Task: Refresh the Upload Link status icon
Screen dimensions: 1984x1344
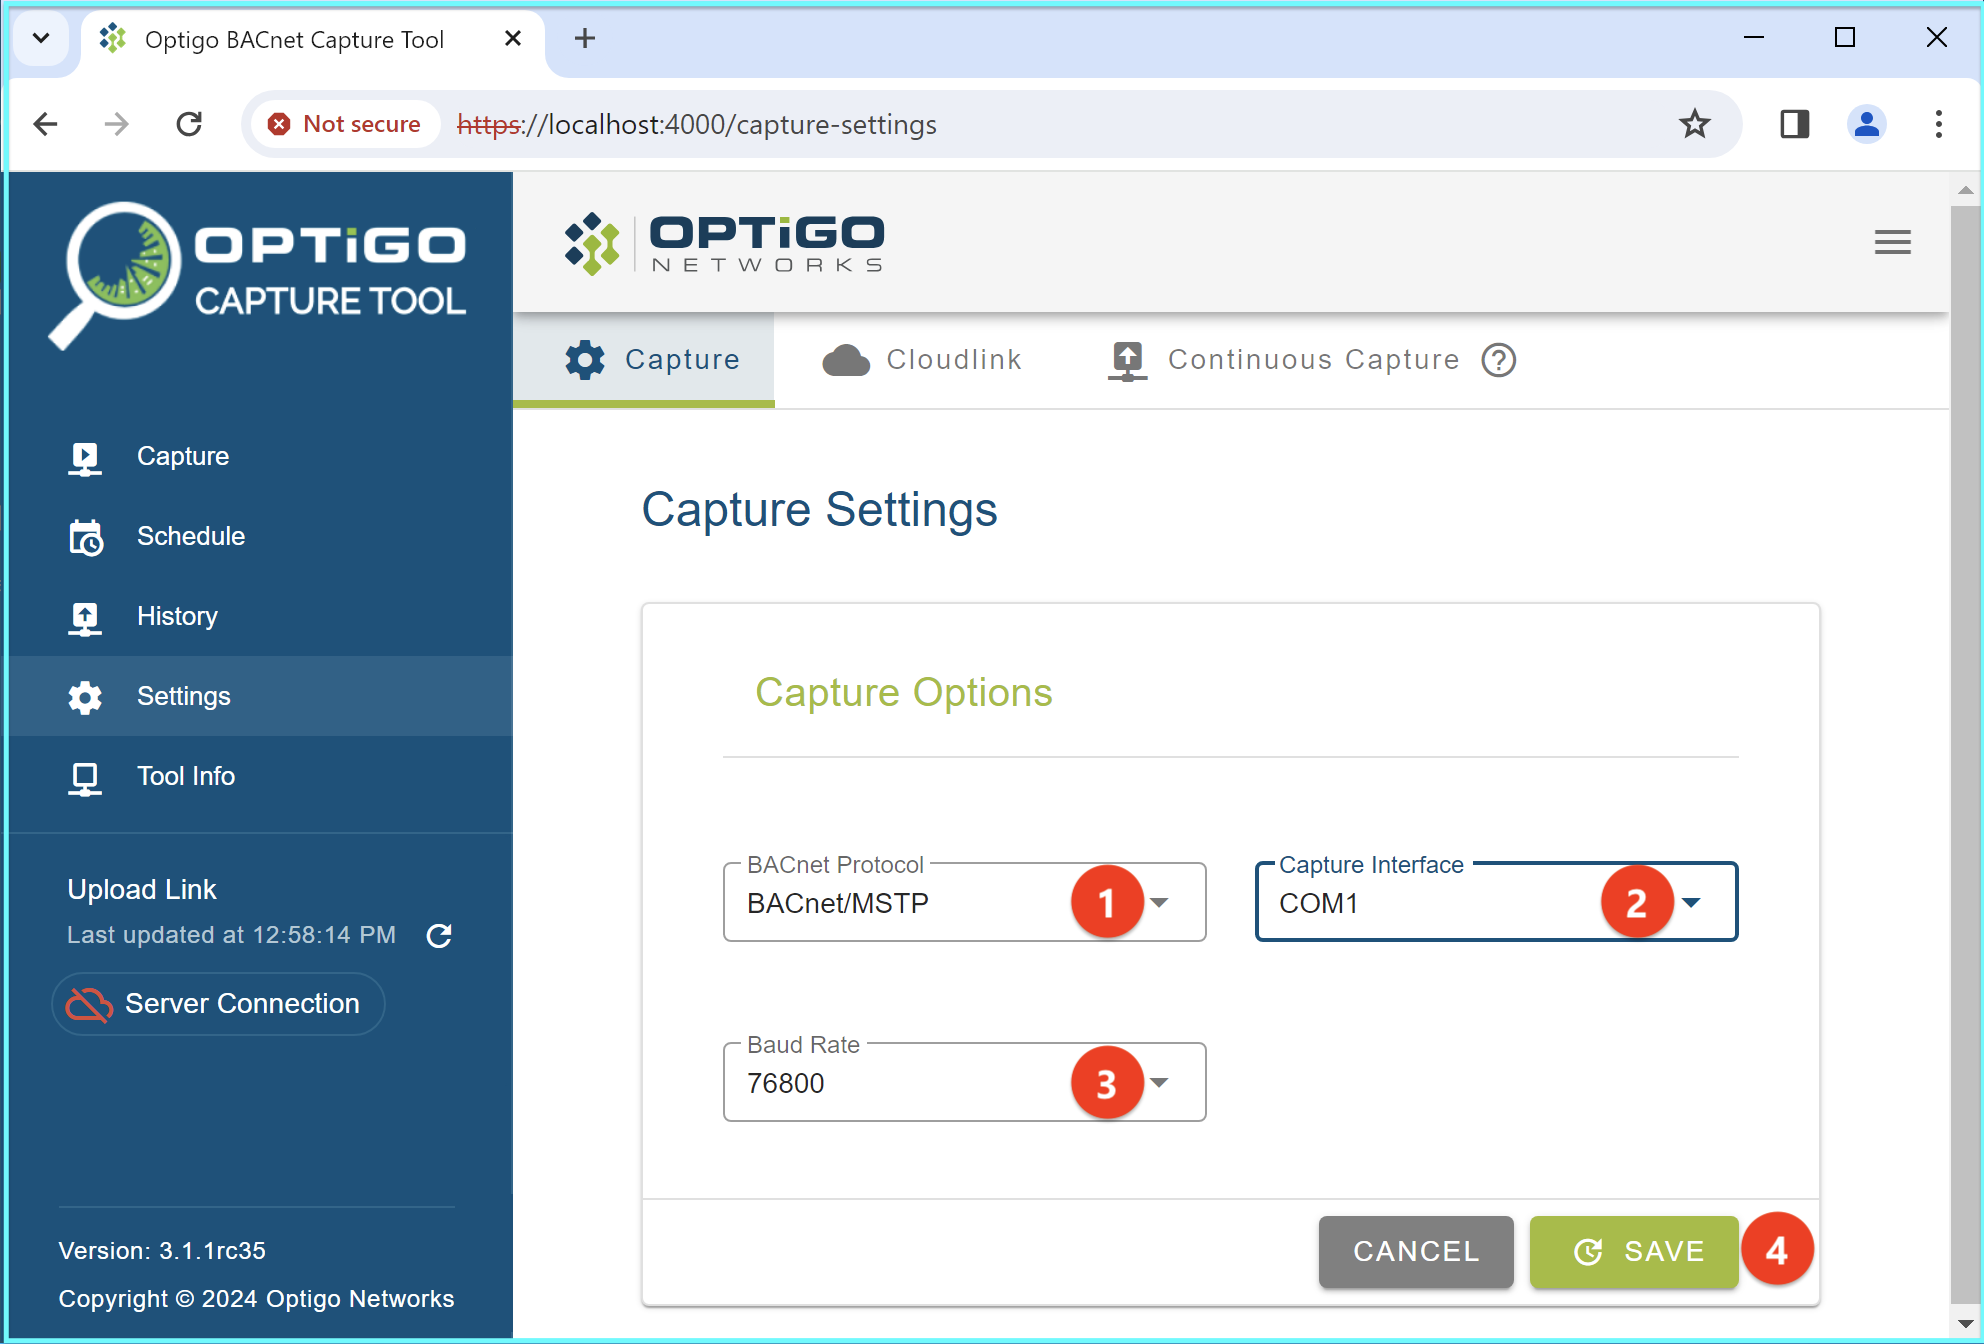Action: 439,935
